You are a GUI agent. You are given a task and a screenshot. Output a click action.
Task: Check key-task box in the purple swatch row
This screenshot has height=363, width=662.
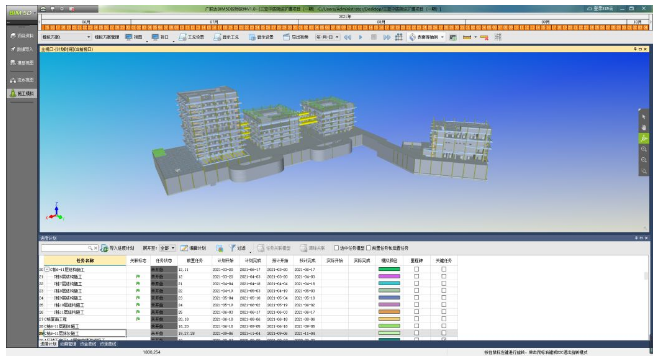tap(443, 305)
